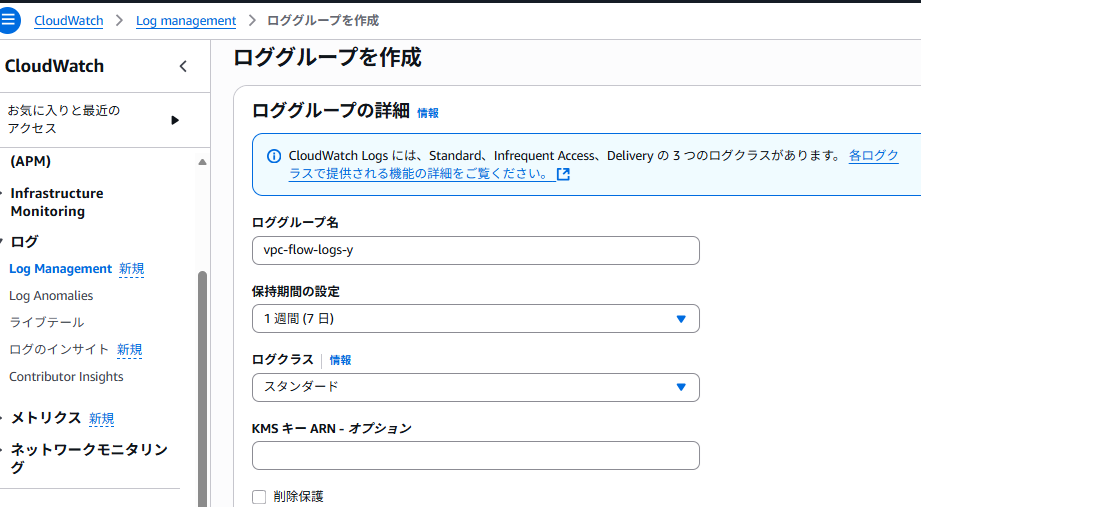
Task: Click the external link icon in info banner
Action: pyautogui.click(x=563, y=174)
